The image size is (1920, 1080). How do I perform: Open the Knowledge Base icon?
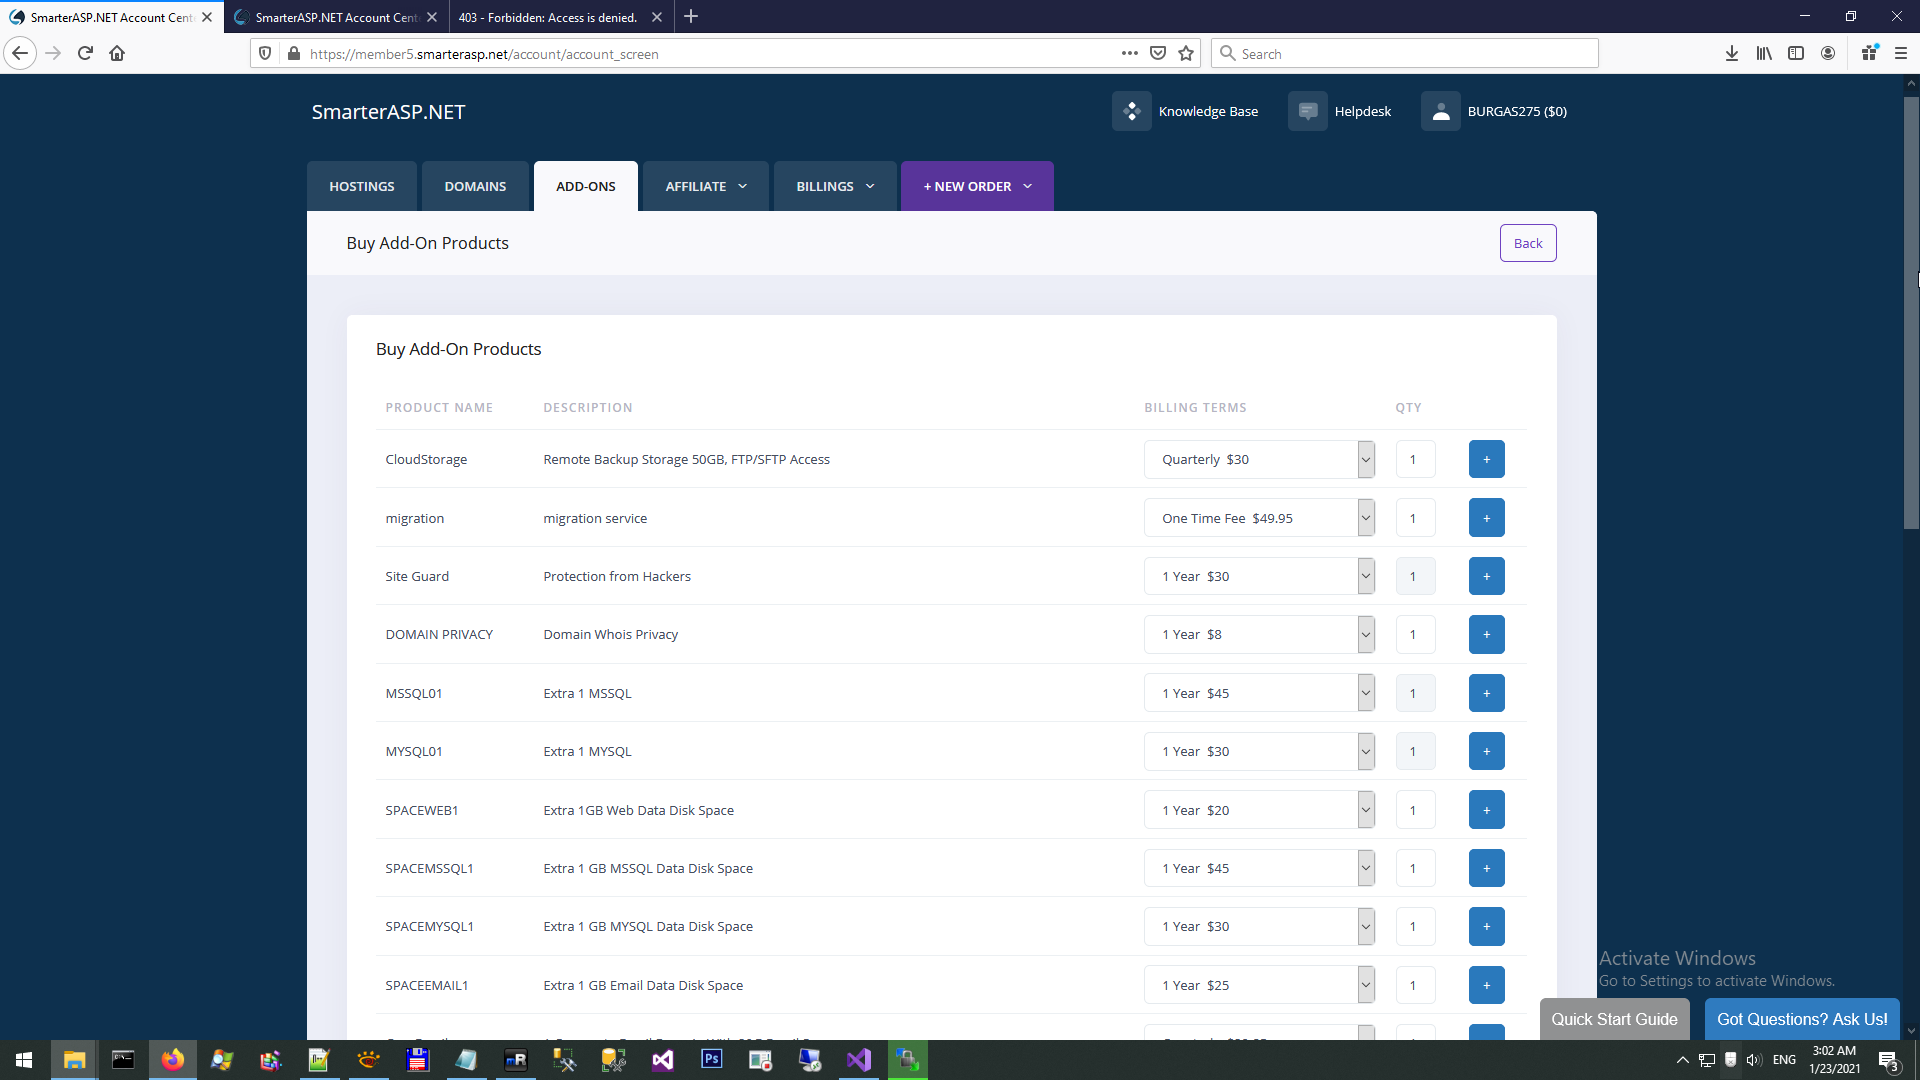1131,111
